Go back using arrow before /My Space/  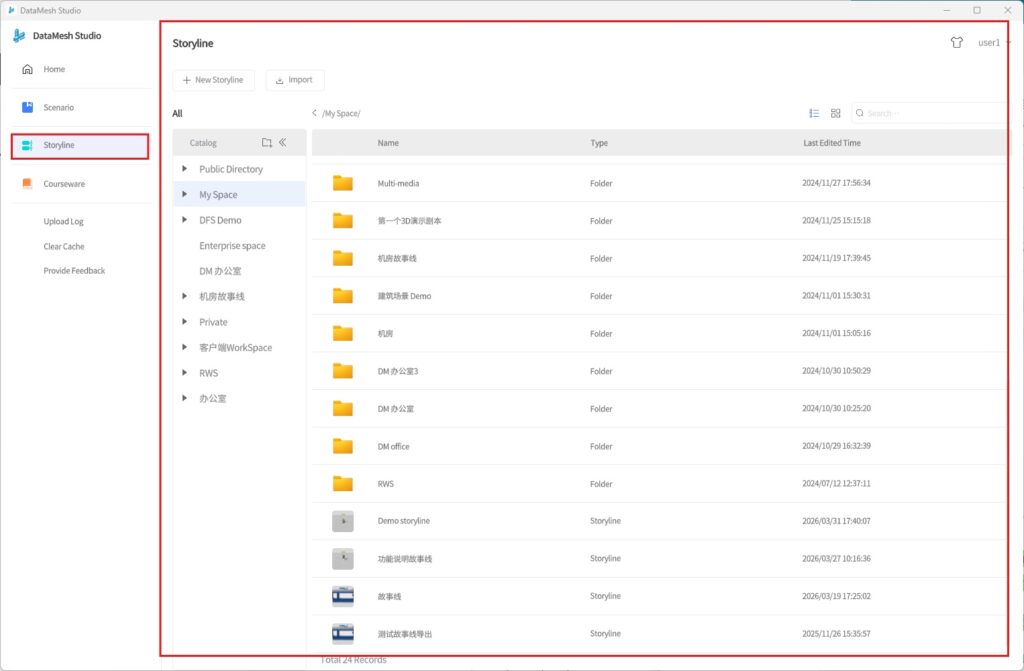tap(315, 113)
